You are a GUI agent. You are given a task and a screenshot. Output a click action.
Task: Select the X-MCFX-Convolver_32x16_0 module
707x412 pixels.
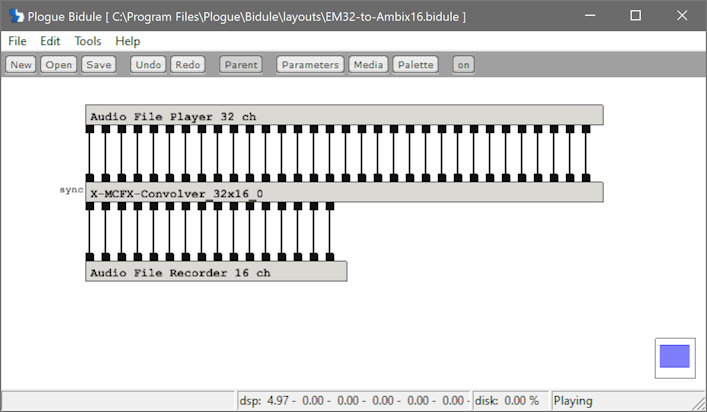coord(344,192)
